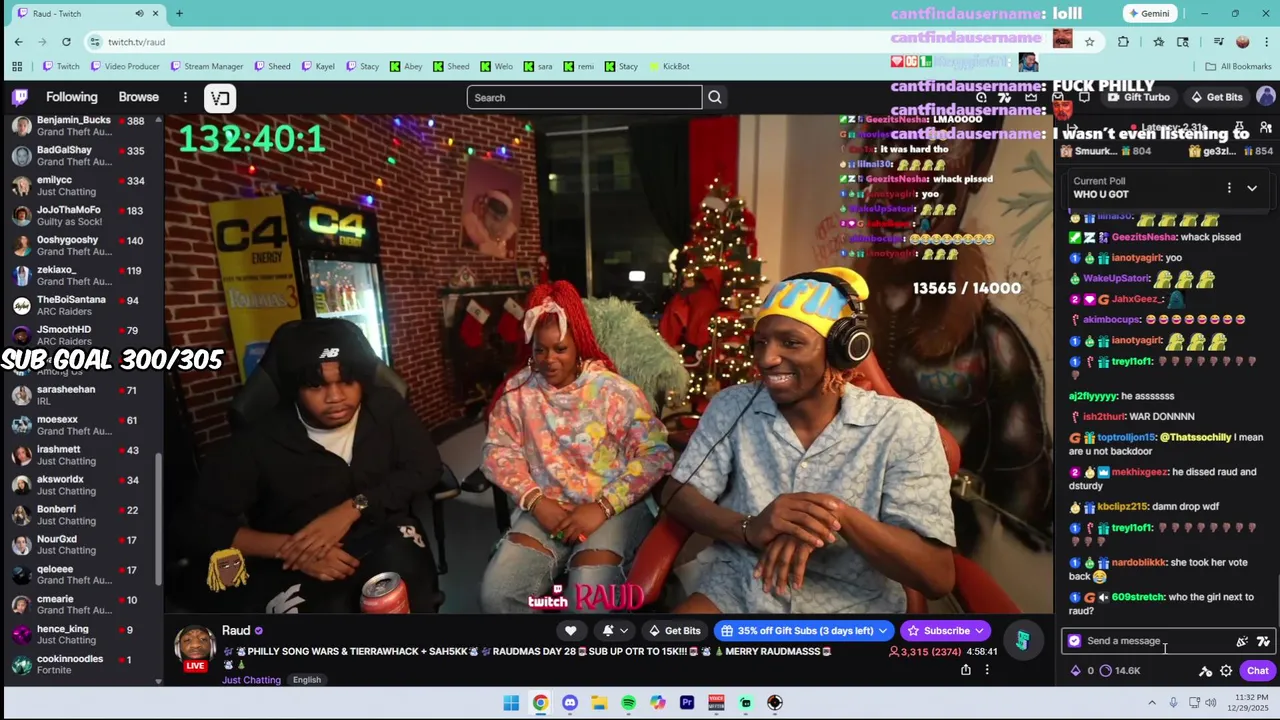
Task: Click the Get Bits button in top nav
Action: [x=1217, y=97]
